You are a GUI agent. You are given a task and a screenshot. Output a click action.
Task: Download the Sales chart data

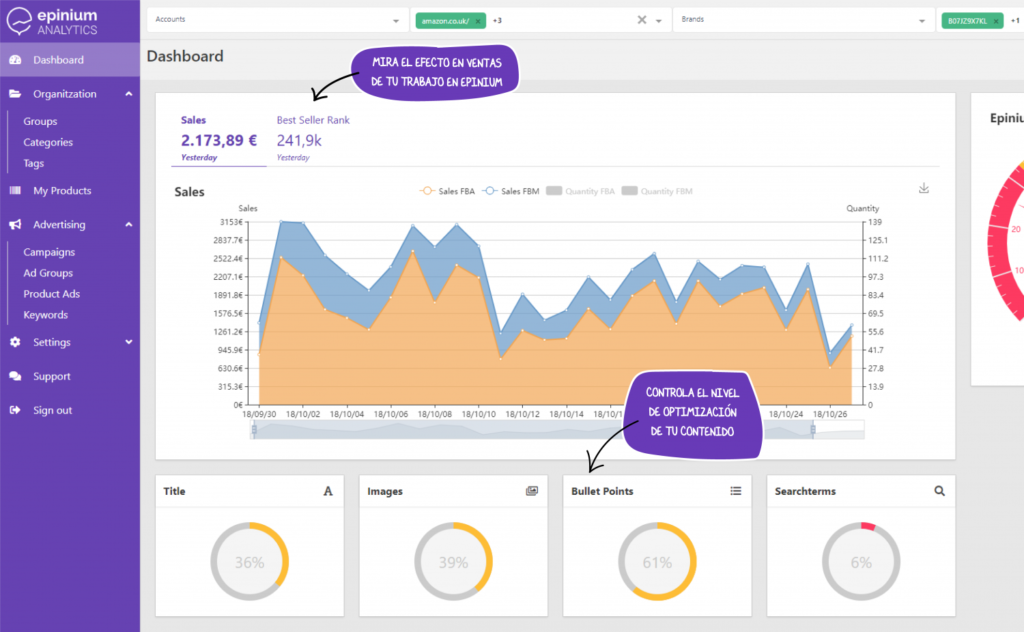923,188
